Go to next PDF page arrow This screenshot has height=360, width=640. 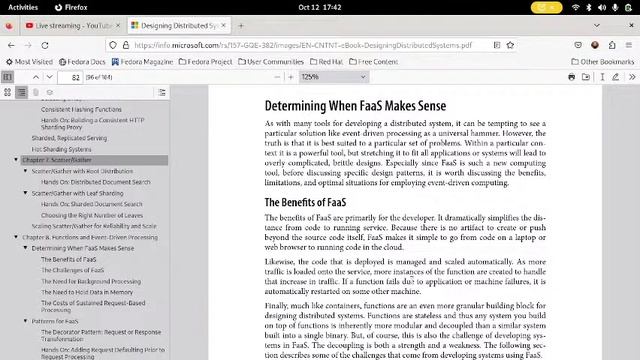tap(49, 77)
